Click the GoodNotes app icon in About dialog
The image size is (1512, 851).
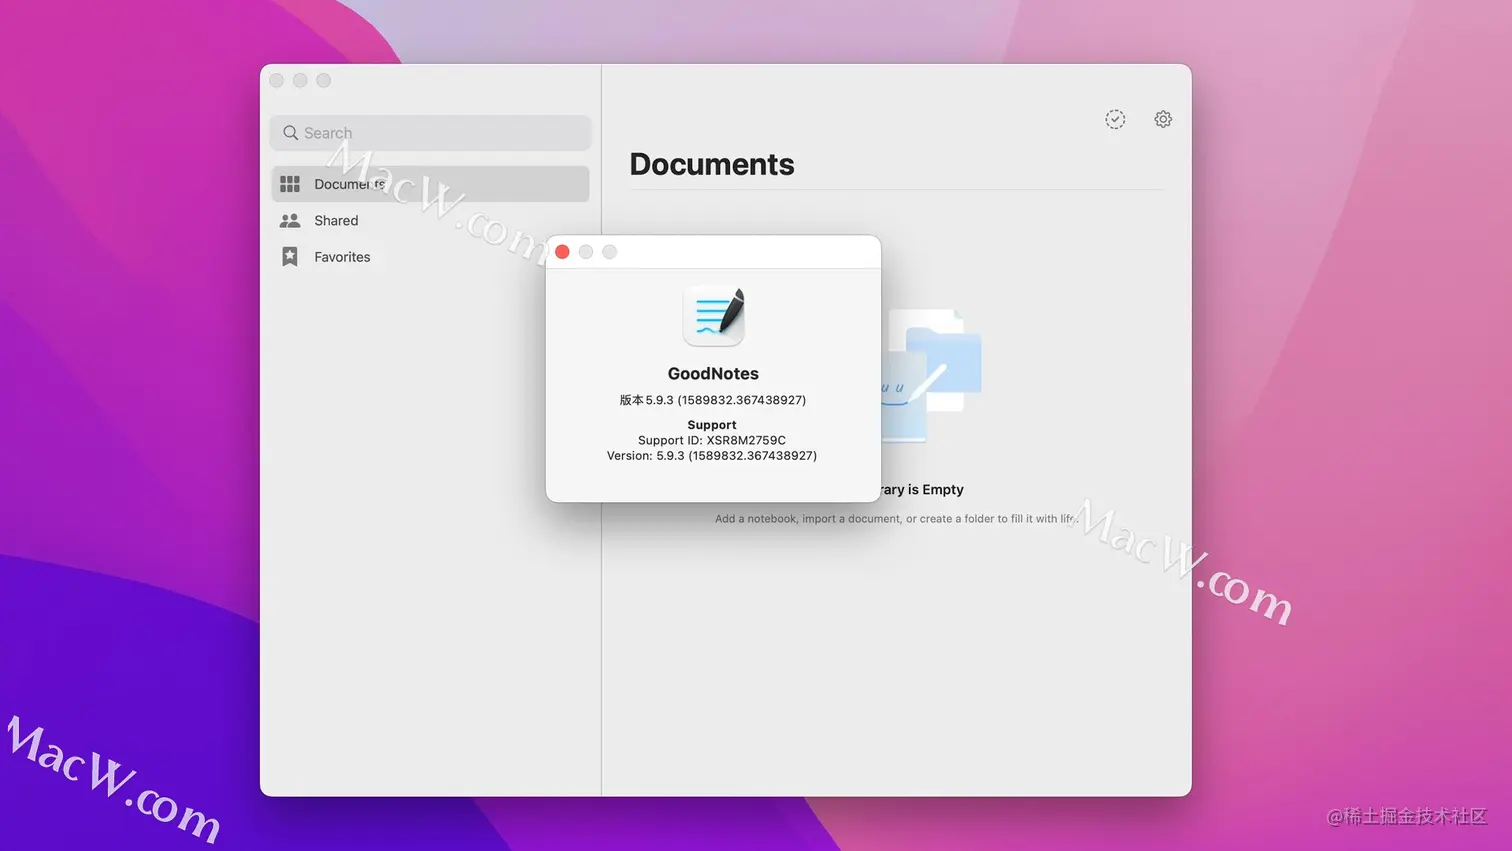714,316
